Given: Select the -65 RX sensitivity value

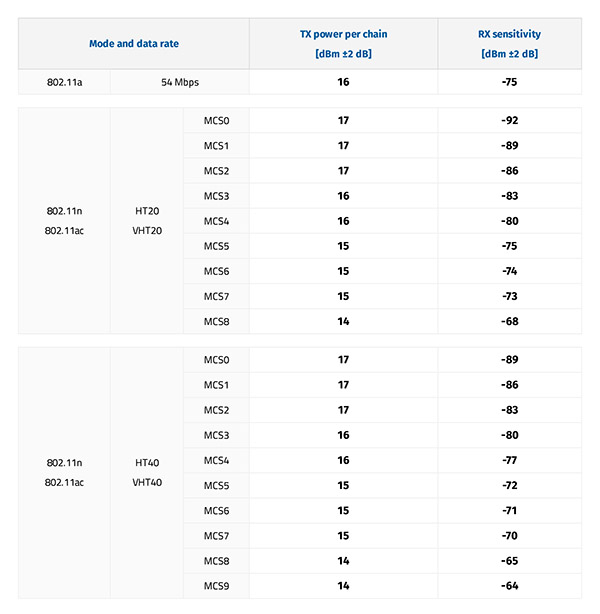Looking at the screenshot, I should click(509, 560).
